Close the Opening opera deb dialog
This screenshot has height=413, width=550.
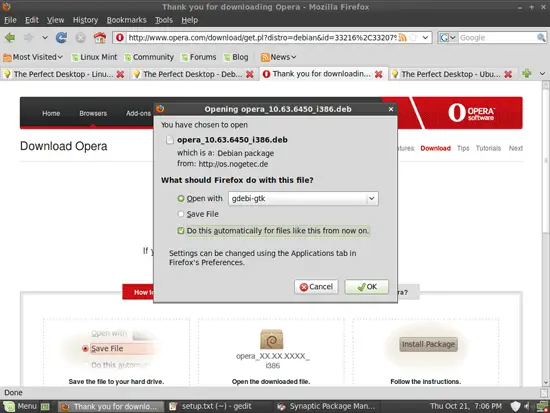pos(391,109)
